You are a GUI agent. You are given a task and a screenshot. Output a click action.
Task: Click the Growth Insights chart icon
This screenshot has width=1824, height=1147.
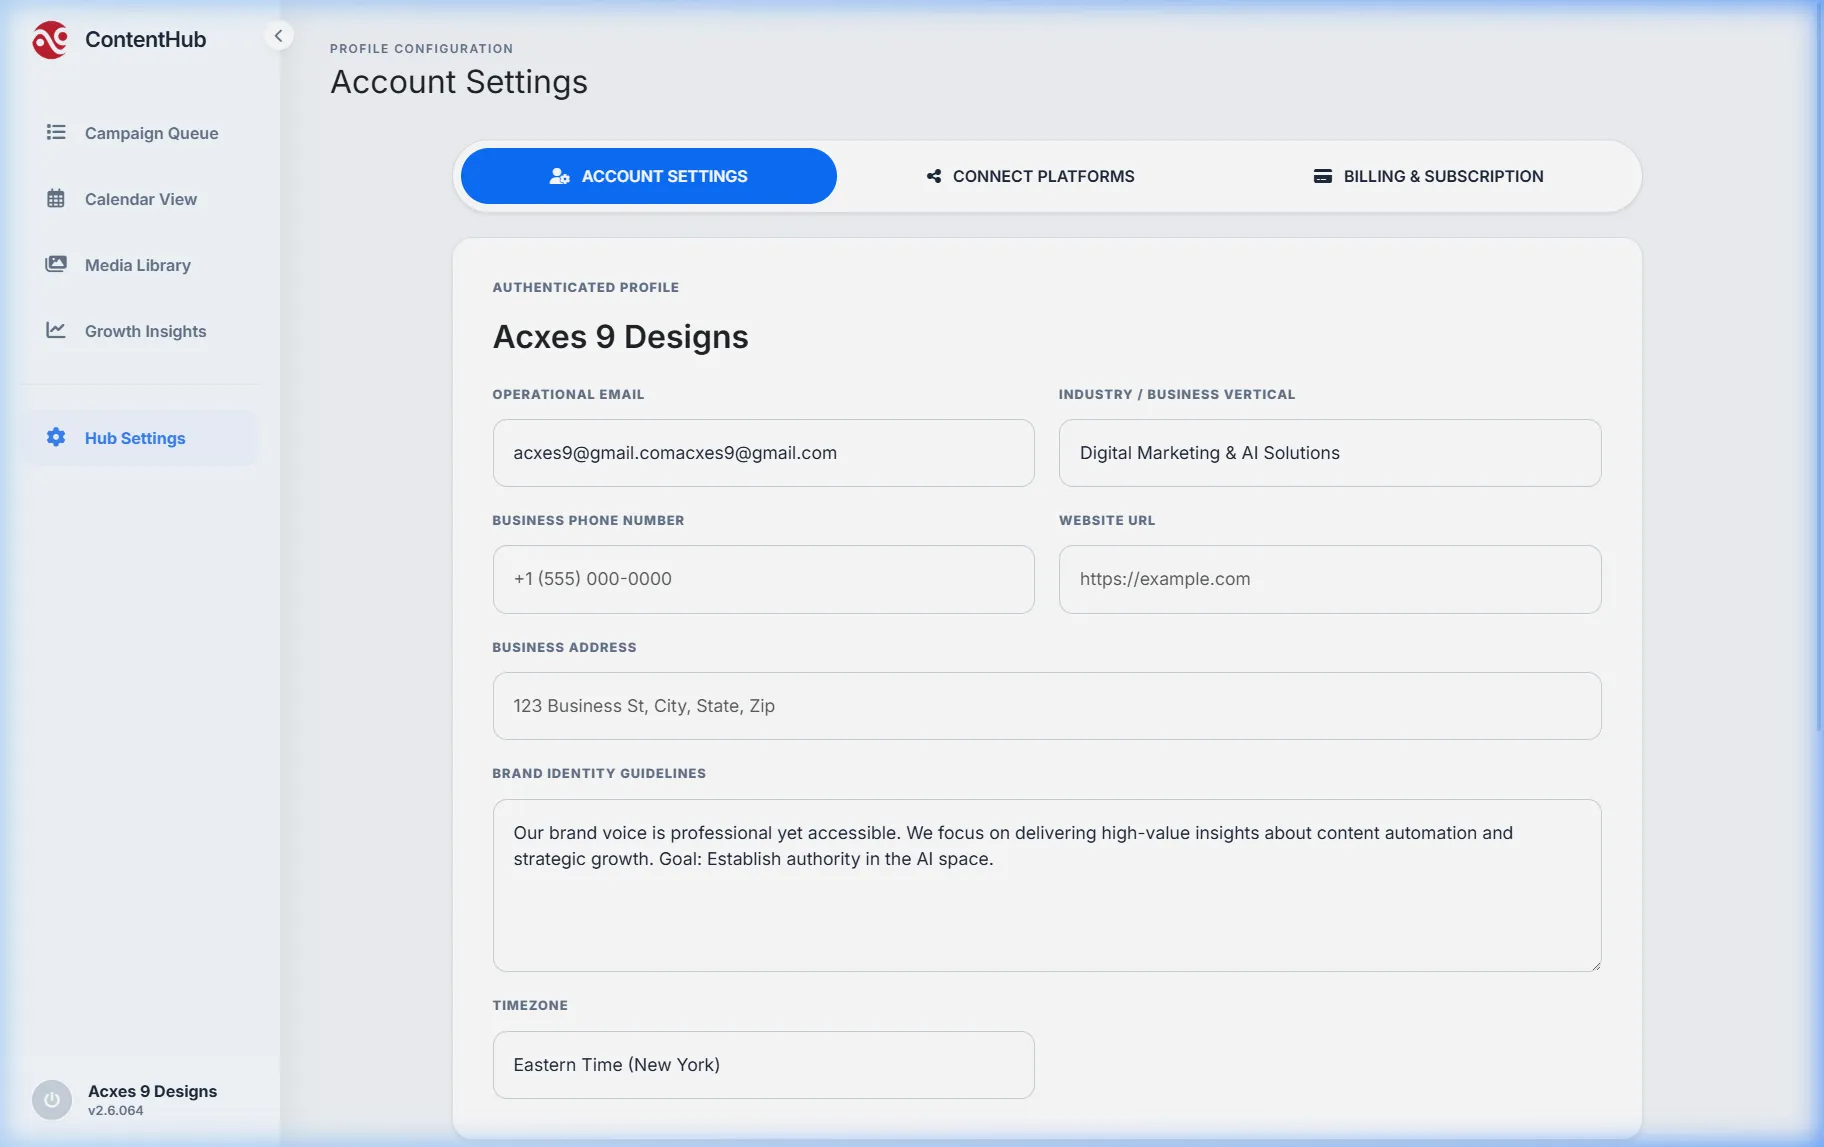coord(56,330)
